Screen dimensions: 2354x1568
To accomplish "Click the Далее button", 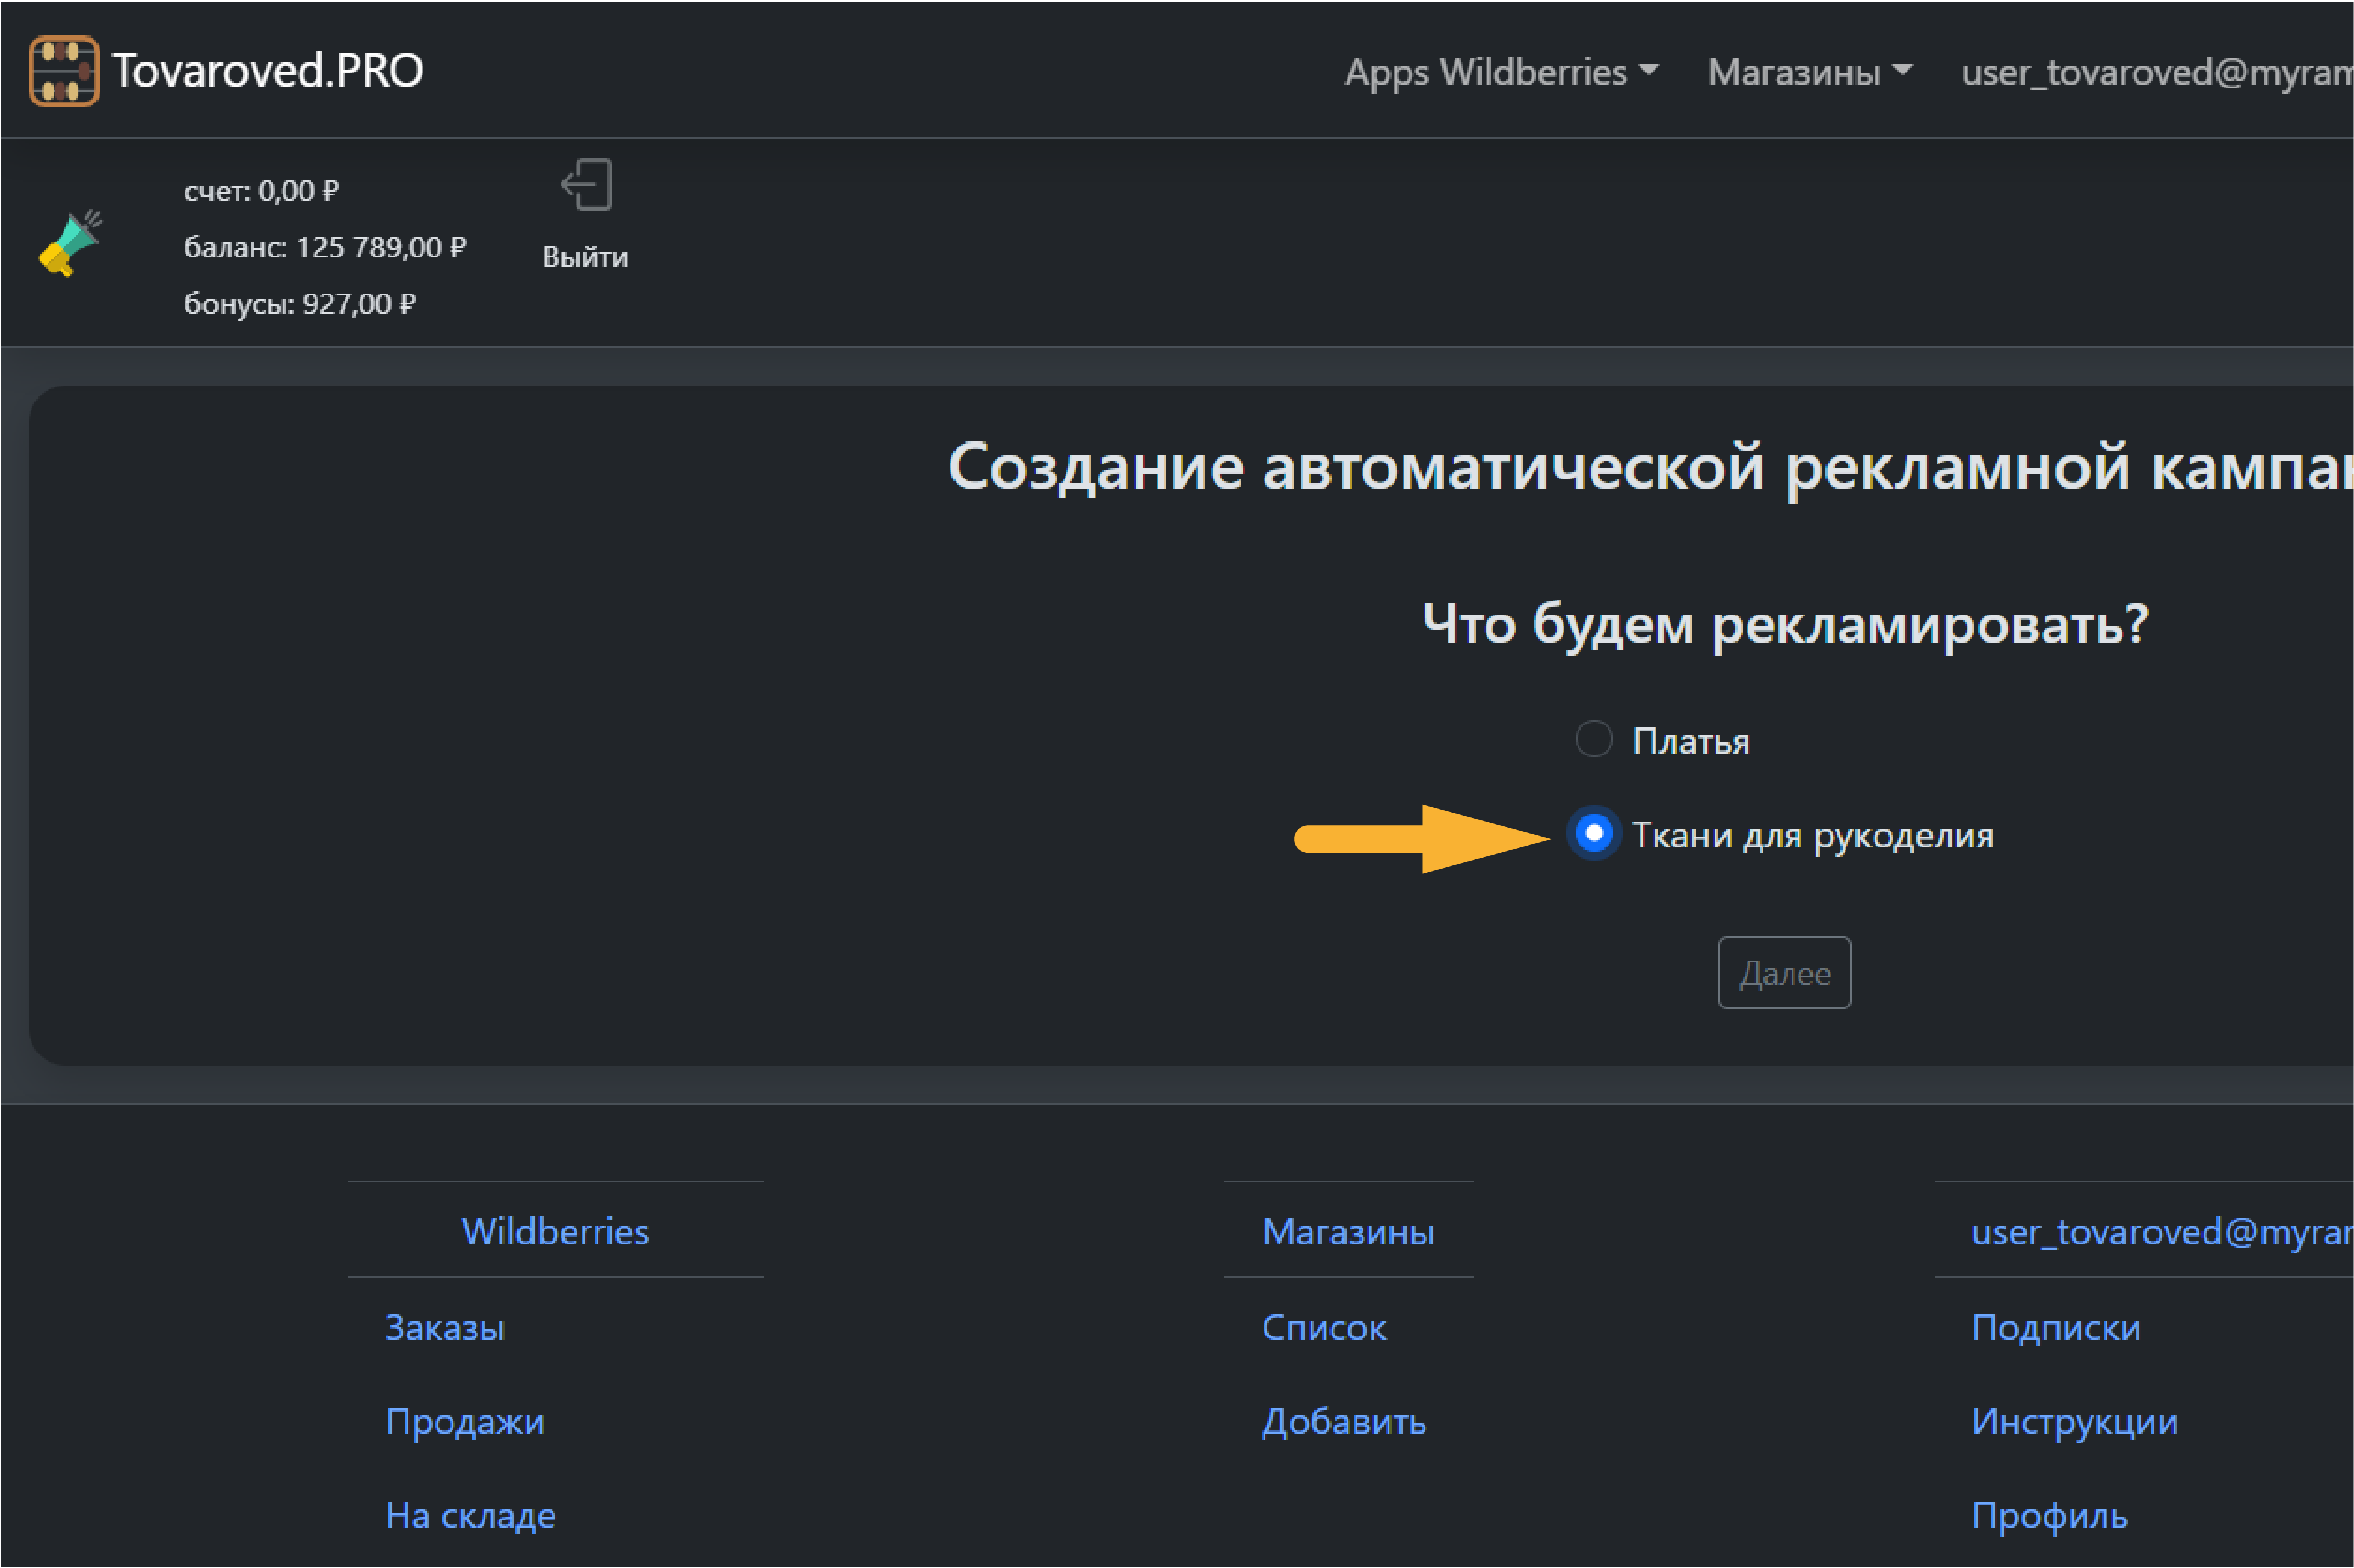I will pos(1784,972).
